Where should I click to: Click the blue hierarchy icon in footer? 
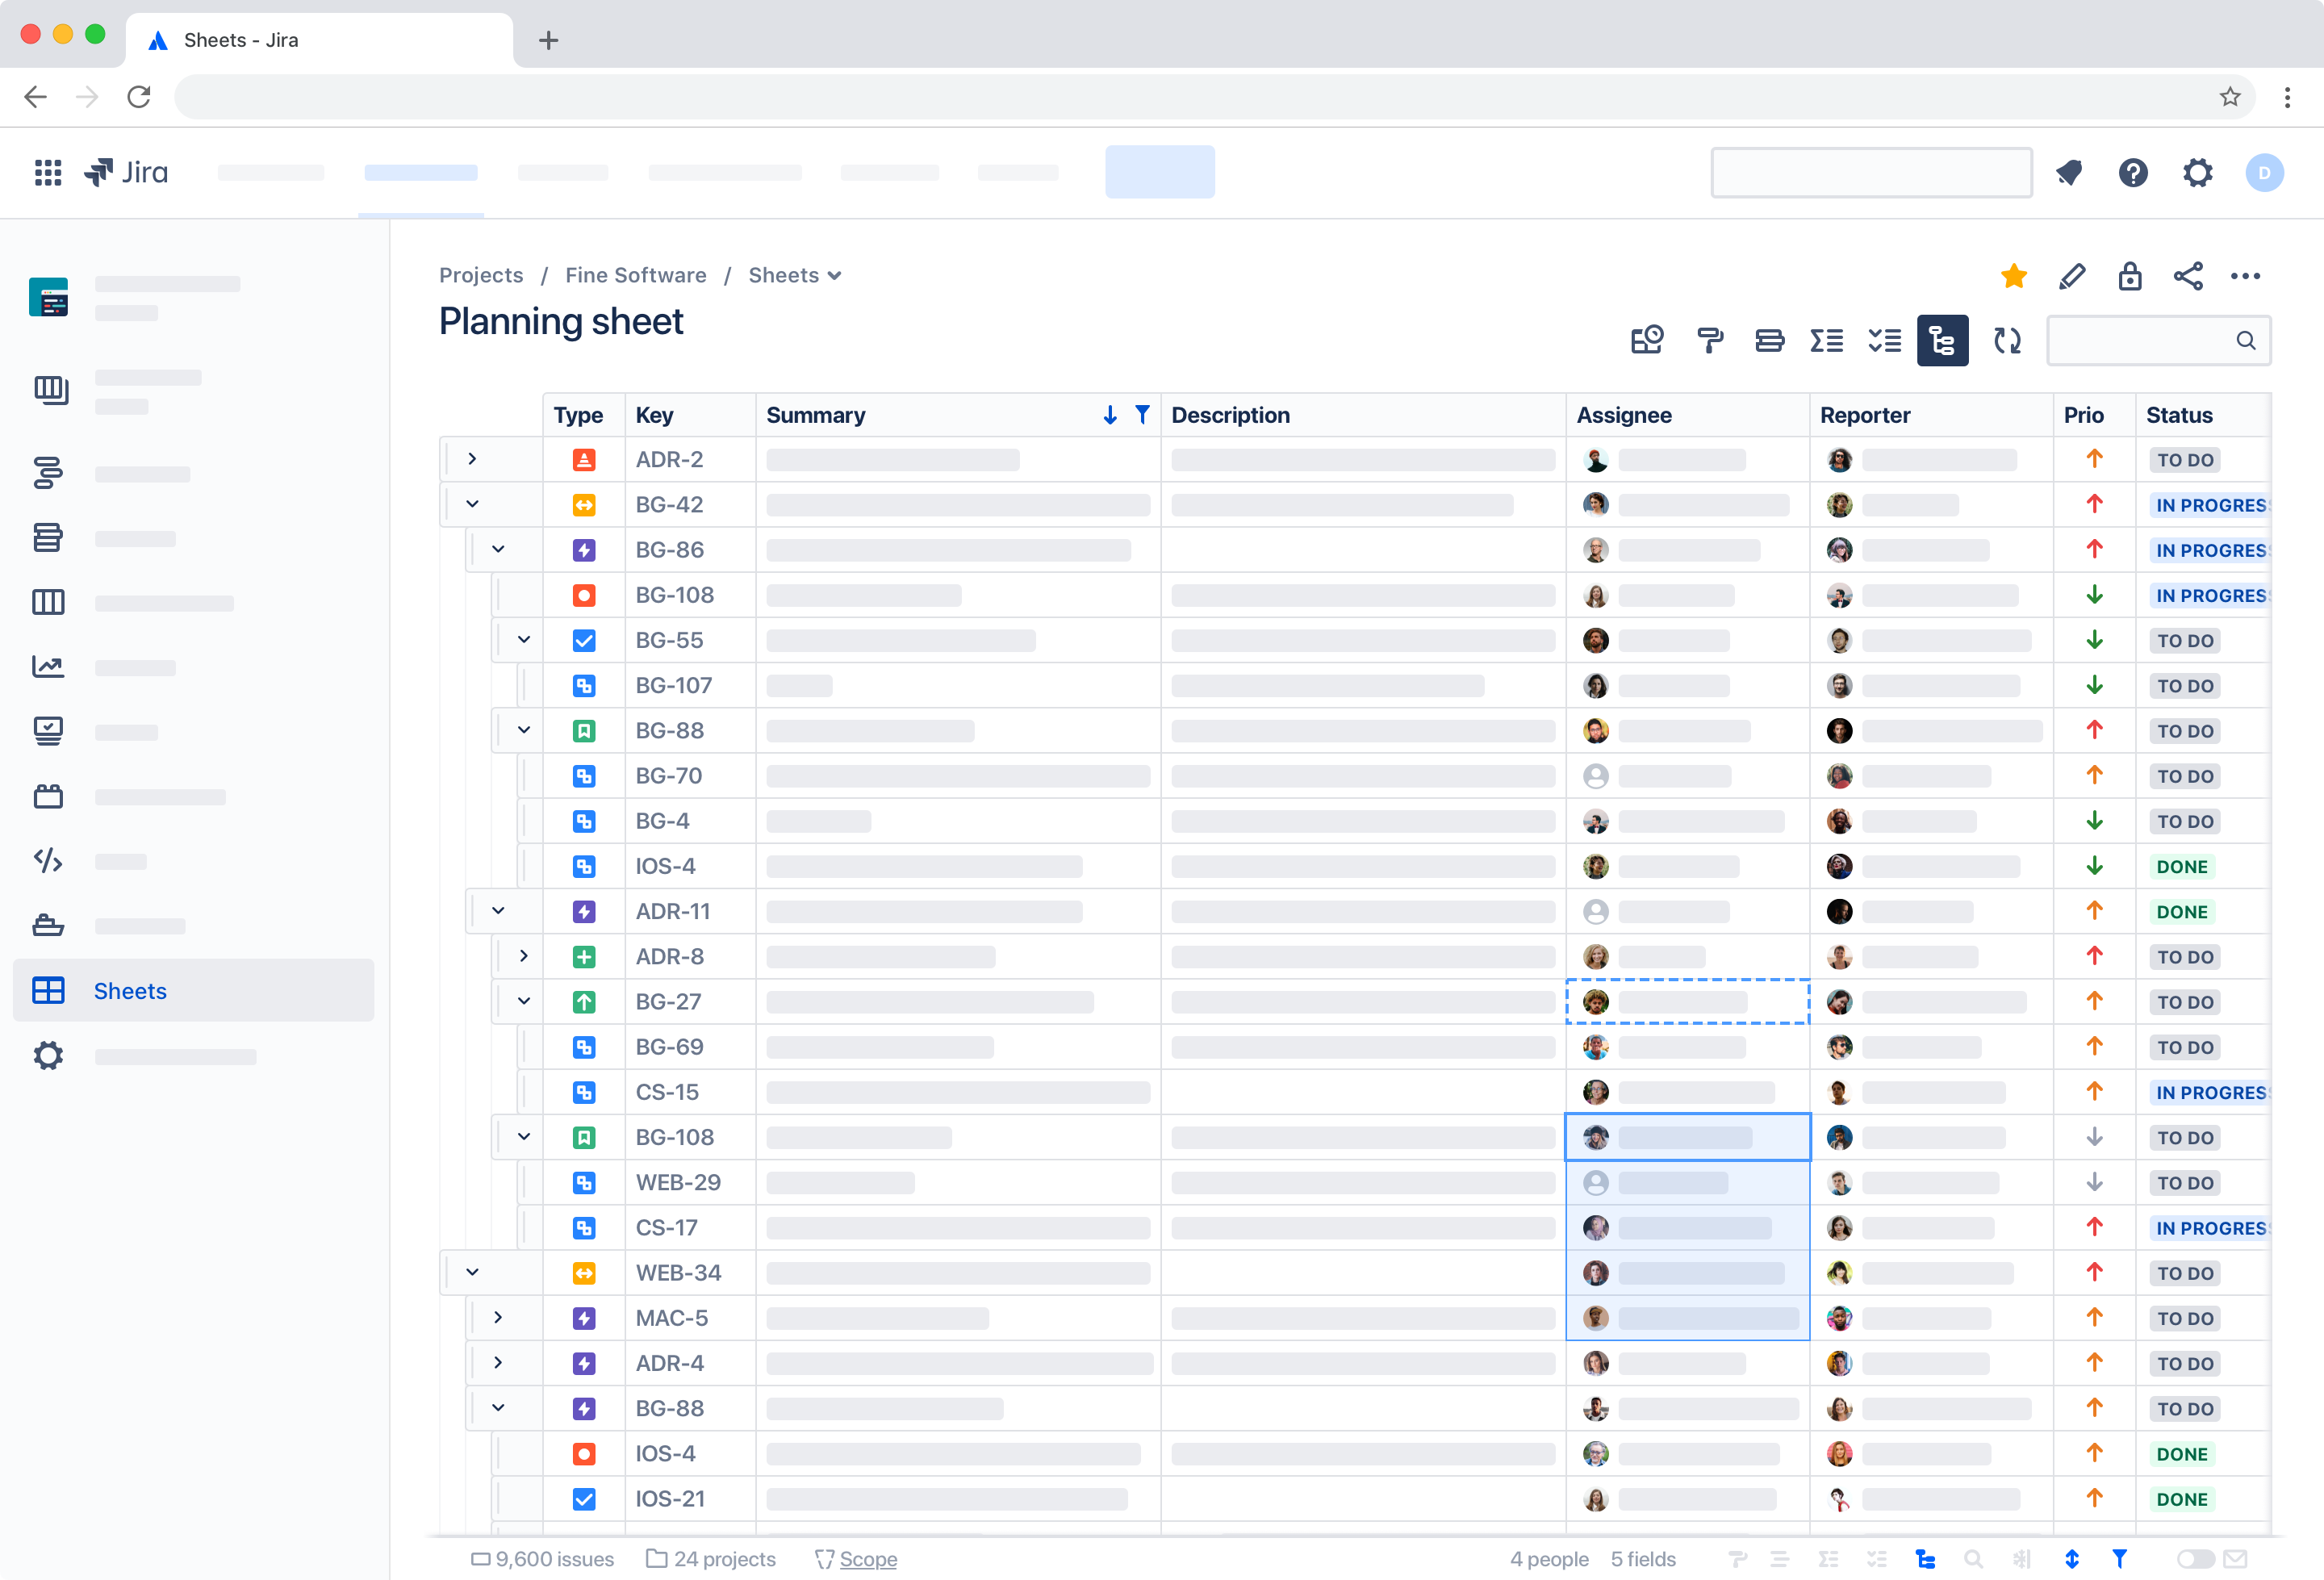[1925, 1558]
